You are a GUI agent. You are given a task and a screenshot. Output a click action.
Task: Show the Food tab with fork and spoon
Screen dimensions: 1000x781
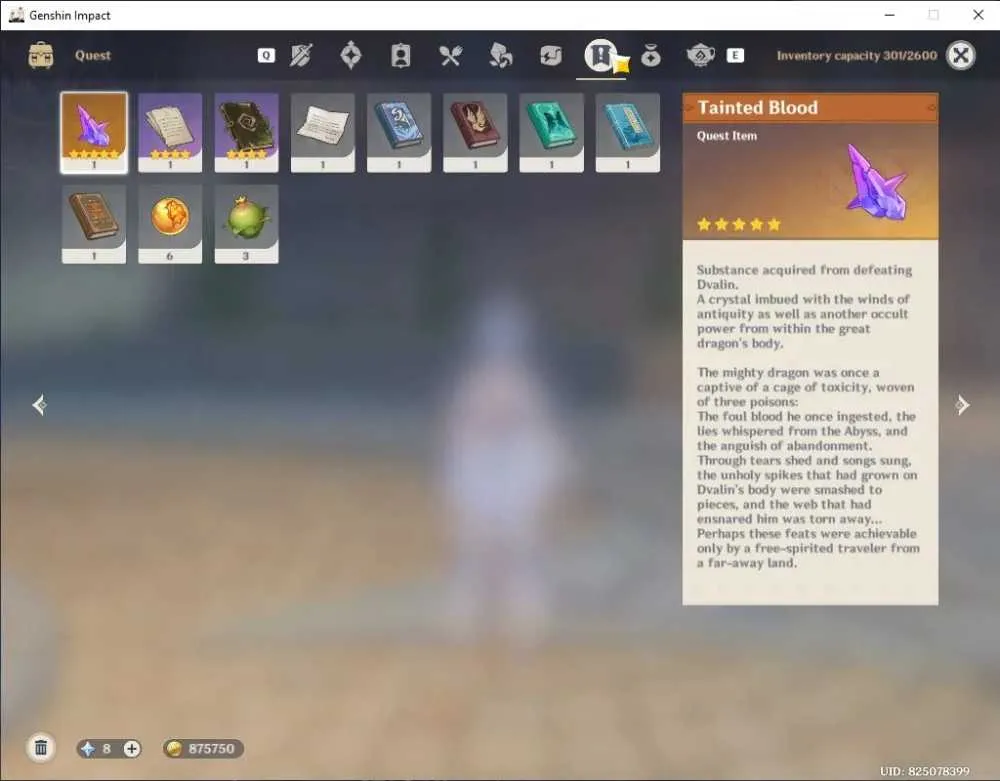tap(450, 55)
